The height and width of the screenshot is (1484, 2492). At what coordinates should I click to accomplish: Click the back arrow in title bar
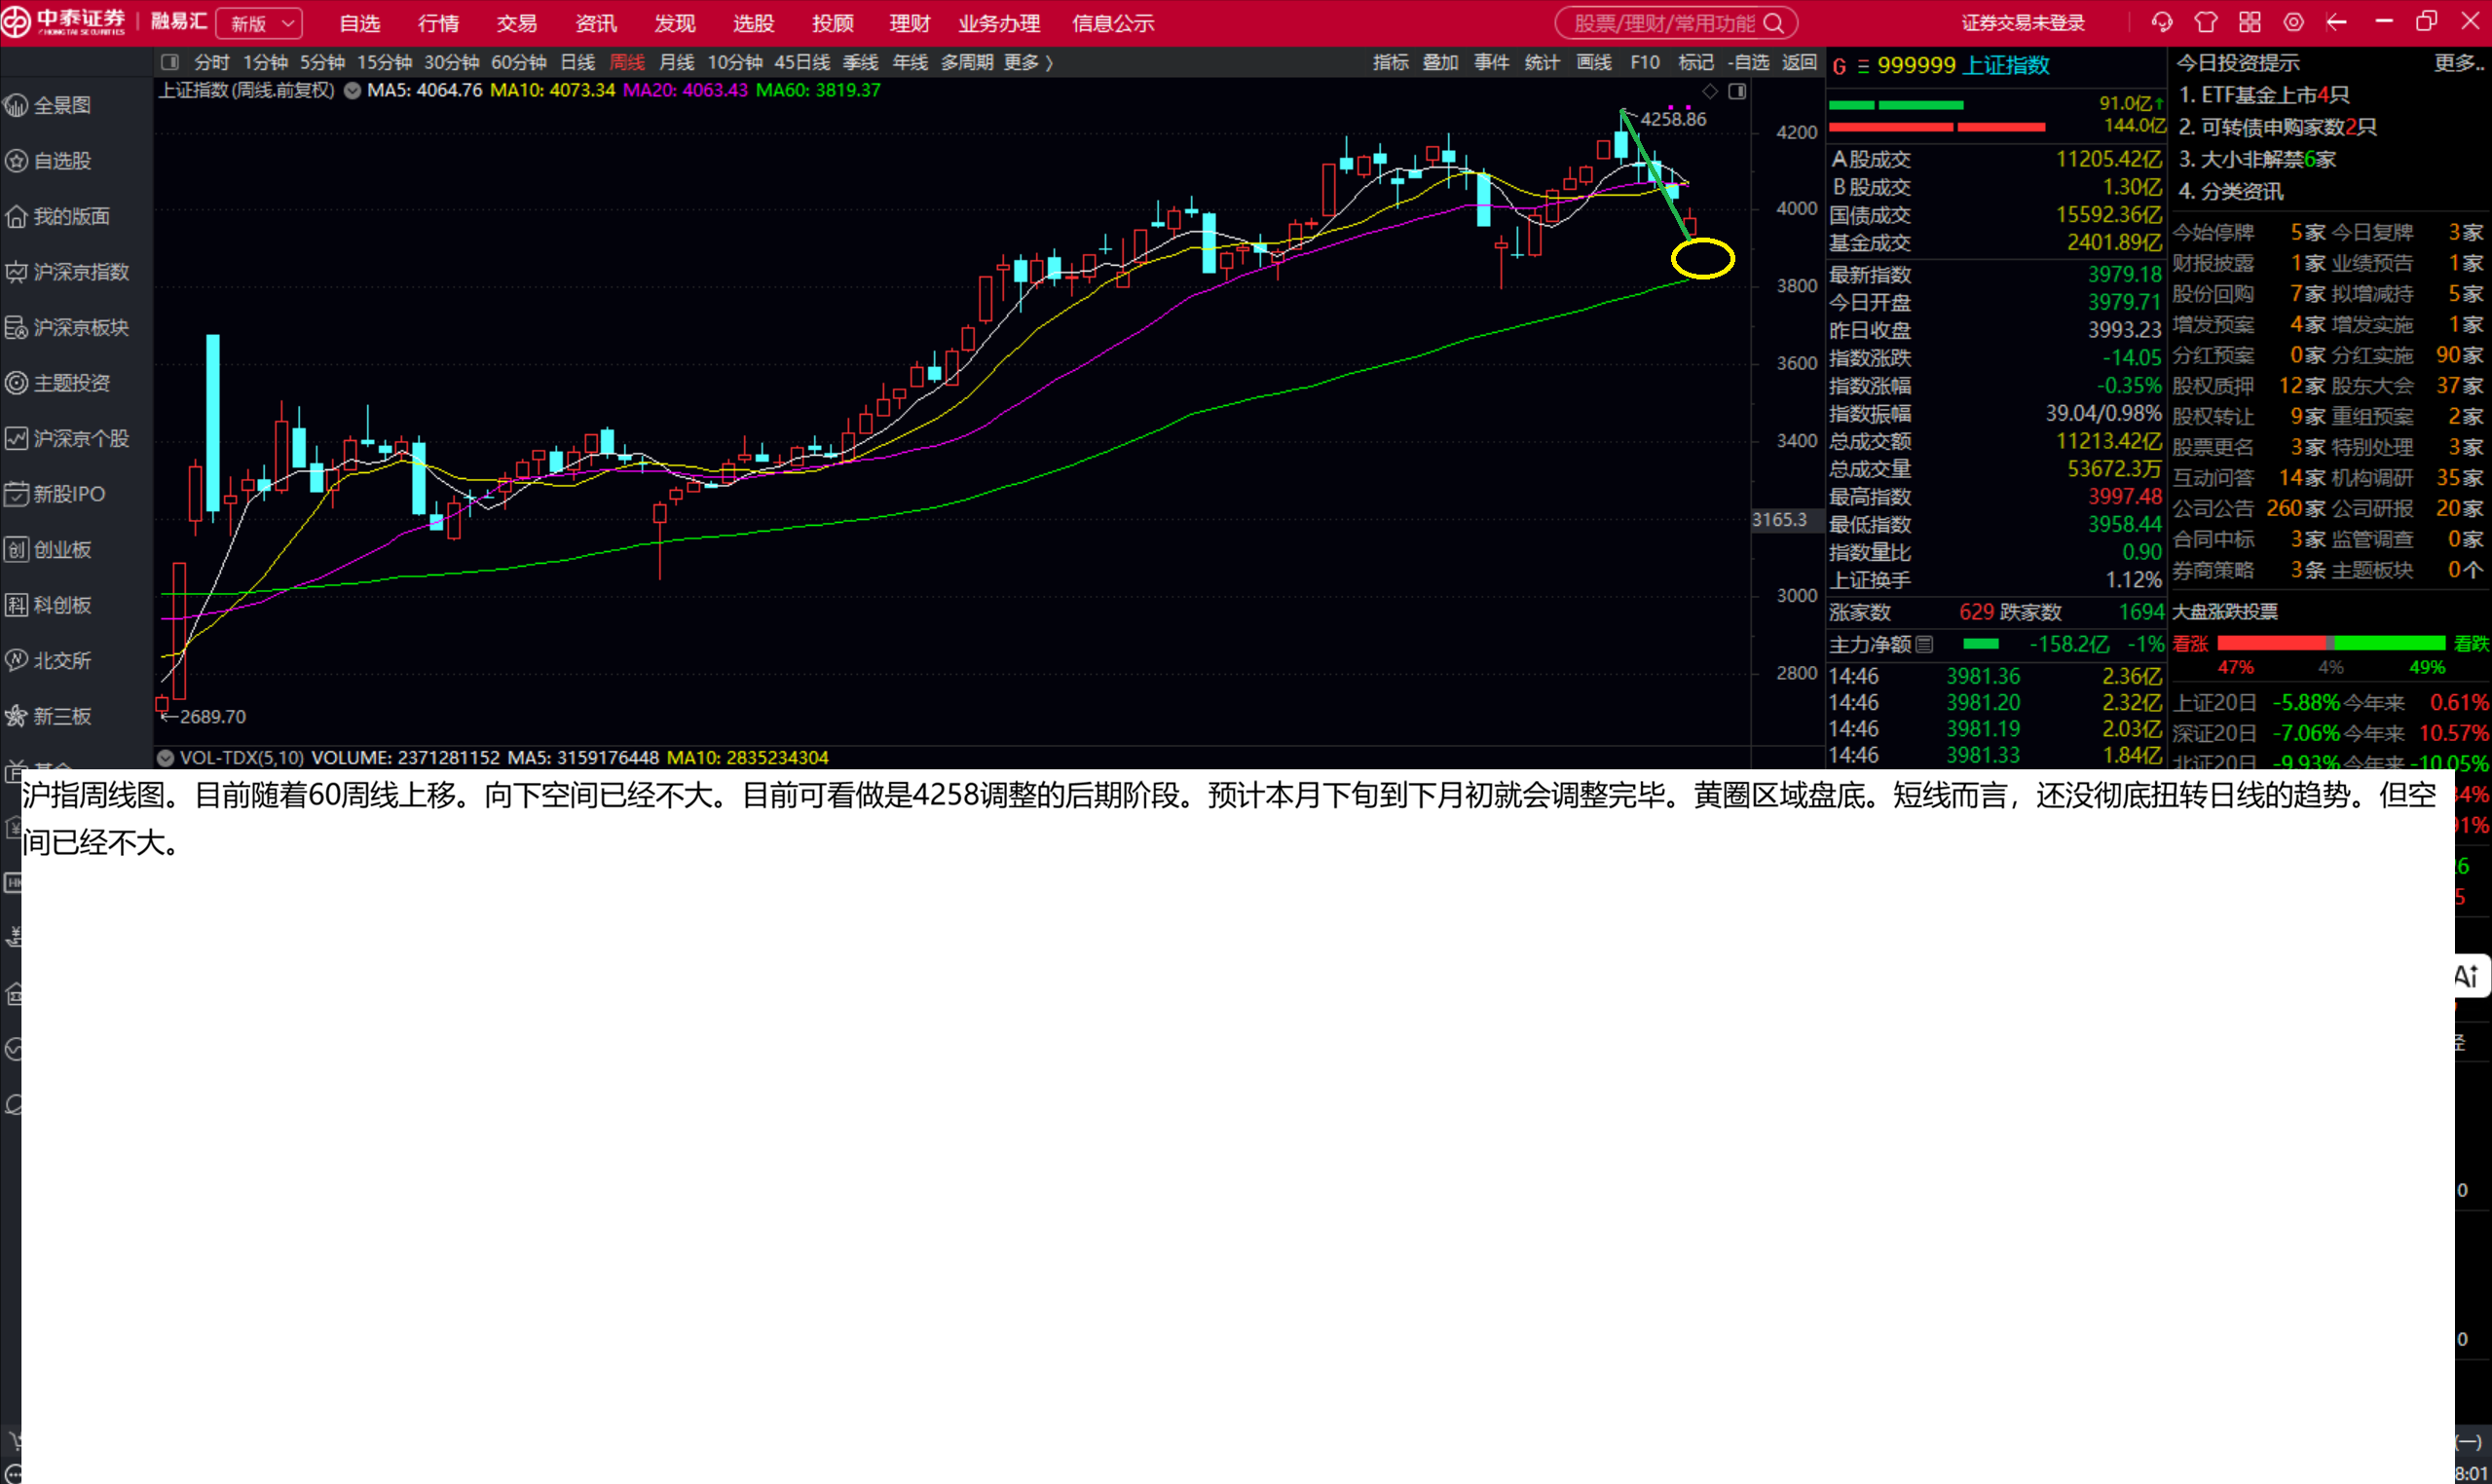click(2337, 22)
